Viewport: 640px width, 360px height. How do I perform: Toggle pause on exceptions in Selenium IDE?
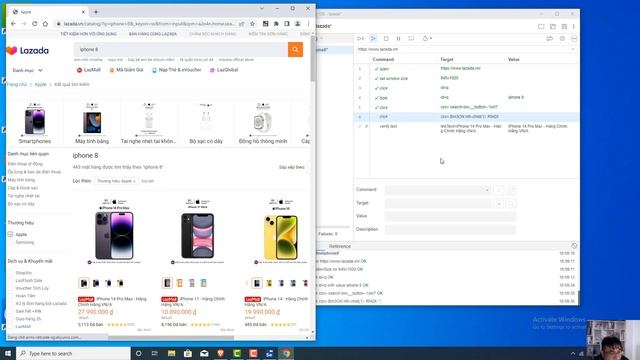click(562, 38)
